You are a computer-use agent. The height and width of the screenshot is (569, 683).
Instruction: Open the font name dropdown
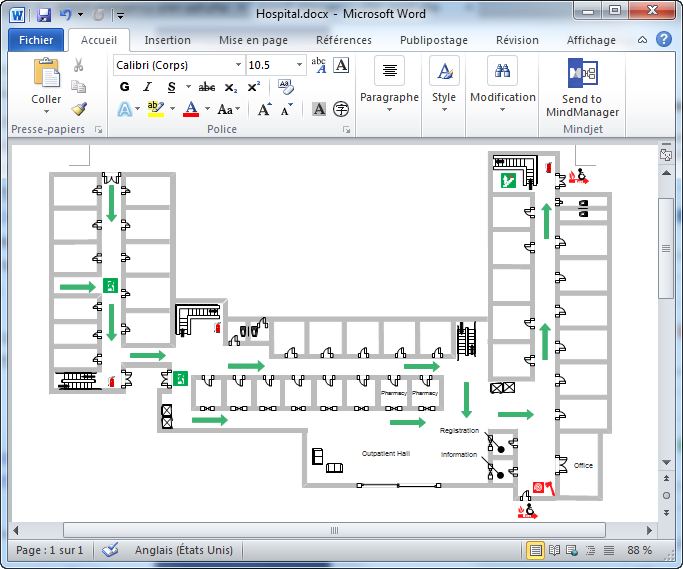pos(238,65)
